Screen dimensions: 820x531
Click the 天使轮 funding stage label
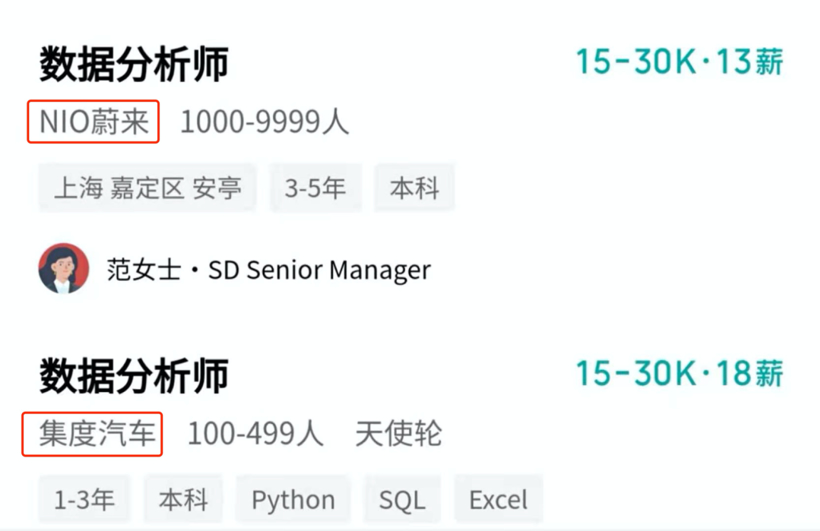click(398, 434)
